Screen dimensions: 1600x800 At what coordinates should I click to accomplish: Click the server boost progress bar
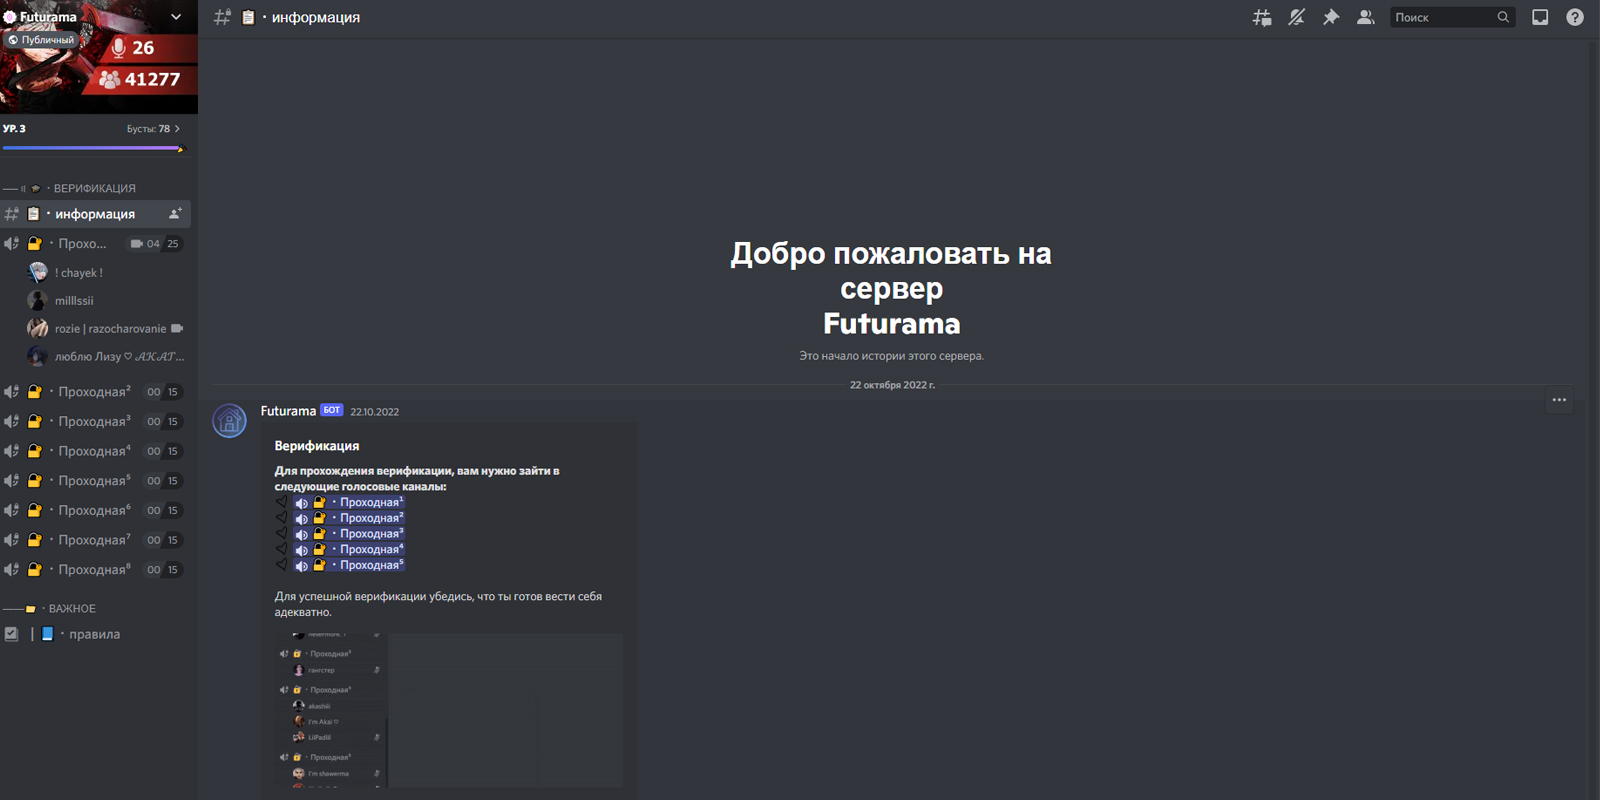[93, 148]
